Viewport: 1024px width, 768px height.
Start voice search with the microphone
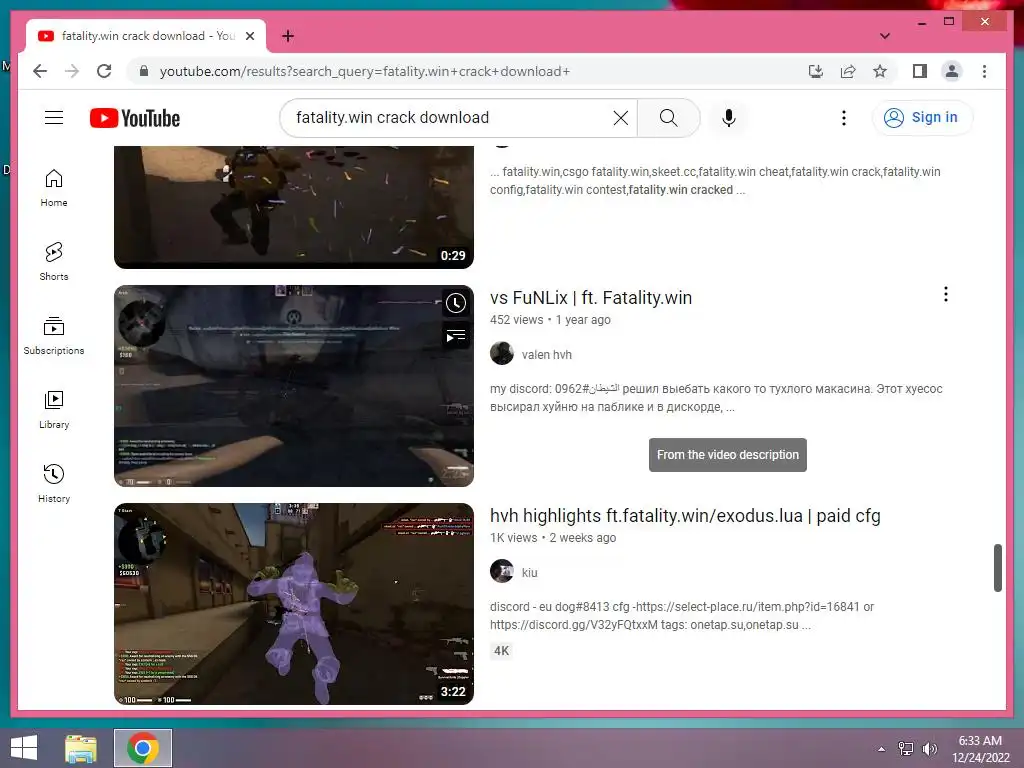pos(729,118)
